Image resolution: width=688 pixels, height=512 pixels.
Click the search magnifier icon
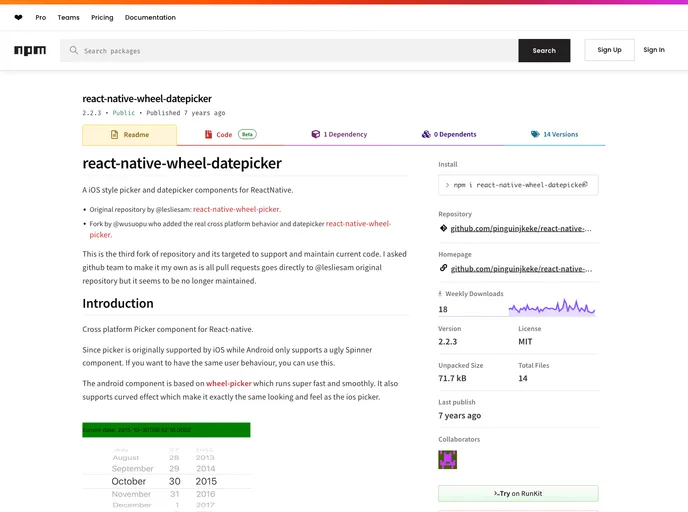pyautogui.click(x=74, y=50)
